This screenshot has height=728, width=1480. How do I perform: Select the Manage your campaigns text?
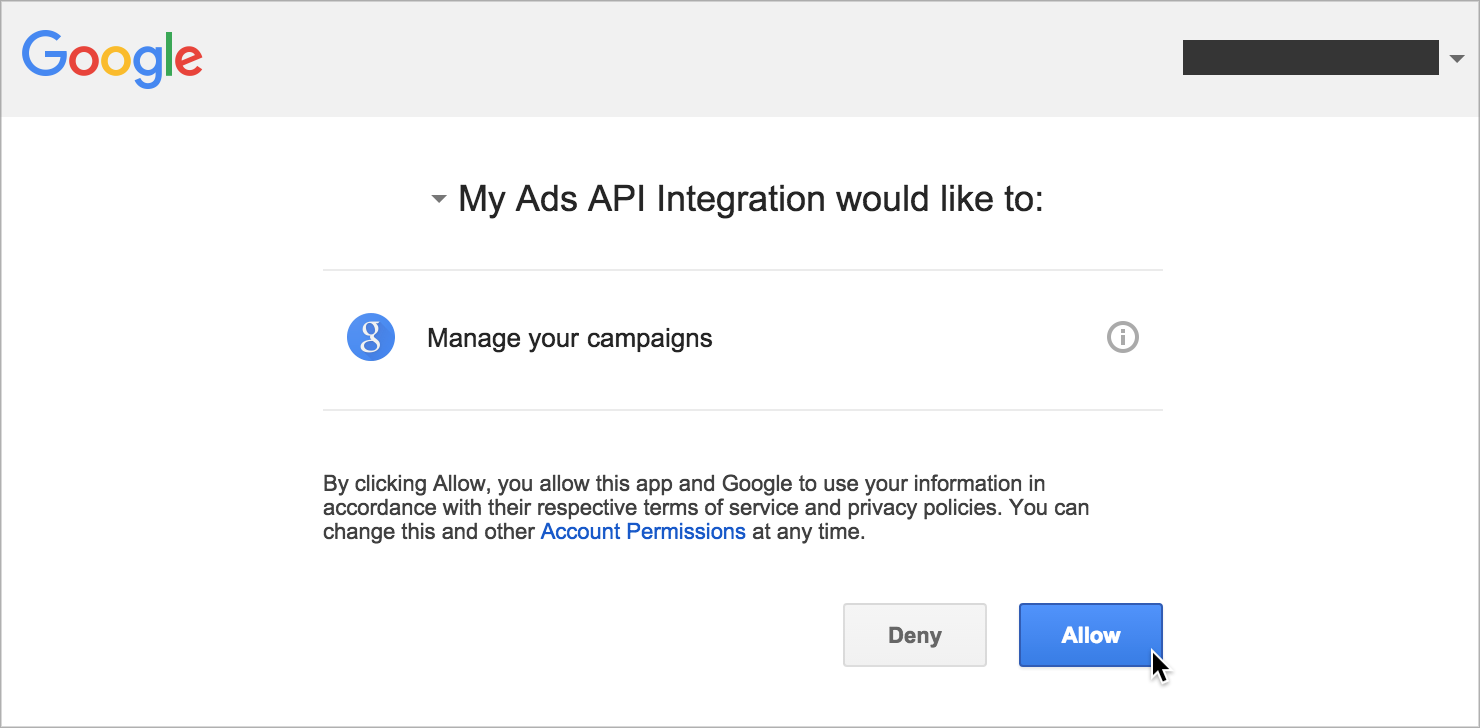(570, 338)
